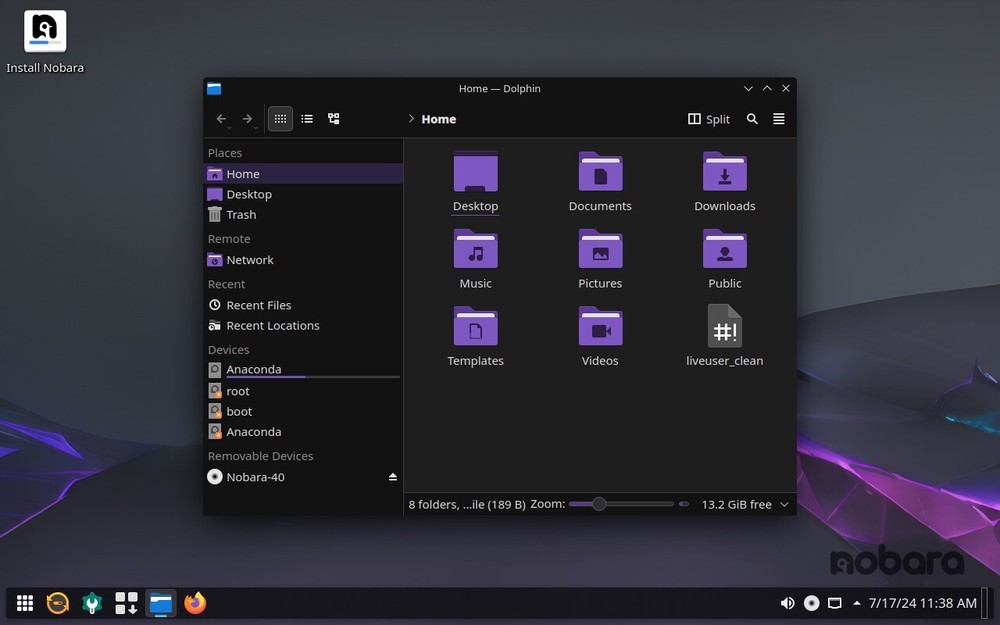
Task: Open Trash from the sidebar
Action: [x=240, y=214]
